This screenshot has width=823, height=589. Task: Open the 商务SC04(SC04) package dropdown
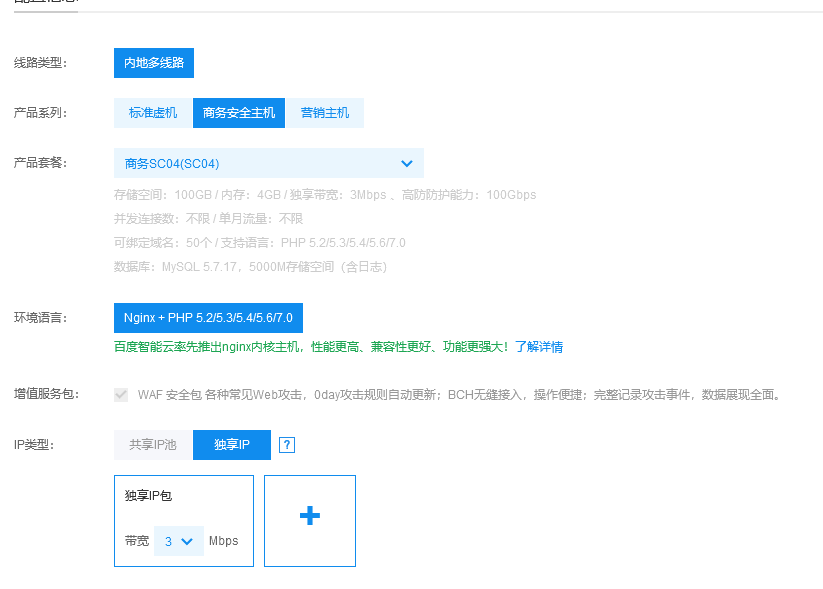268,163
